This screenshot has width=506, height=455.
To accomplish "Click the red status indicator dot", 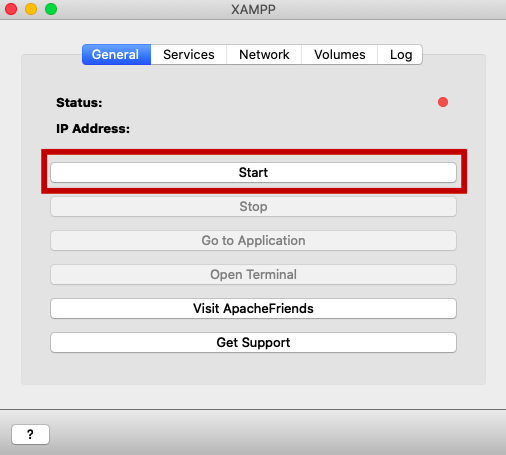I will pos(443,102).
